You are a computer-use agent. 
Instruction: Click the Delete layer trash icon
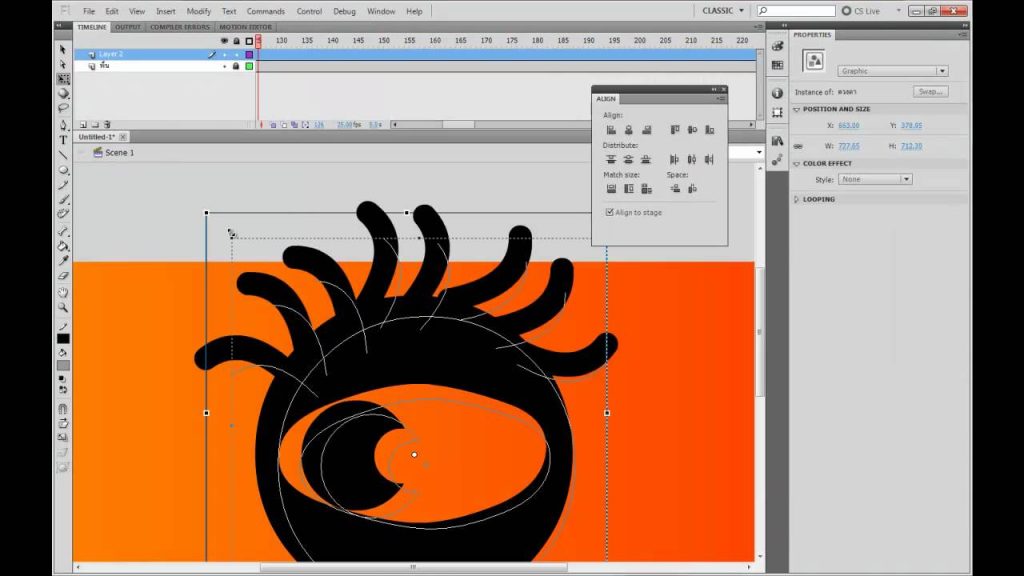tap(107, 124)
